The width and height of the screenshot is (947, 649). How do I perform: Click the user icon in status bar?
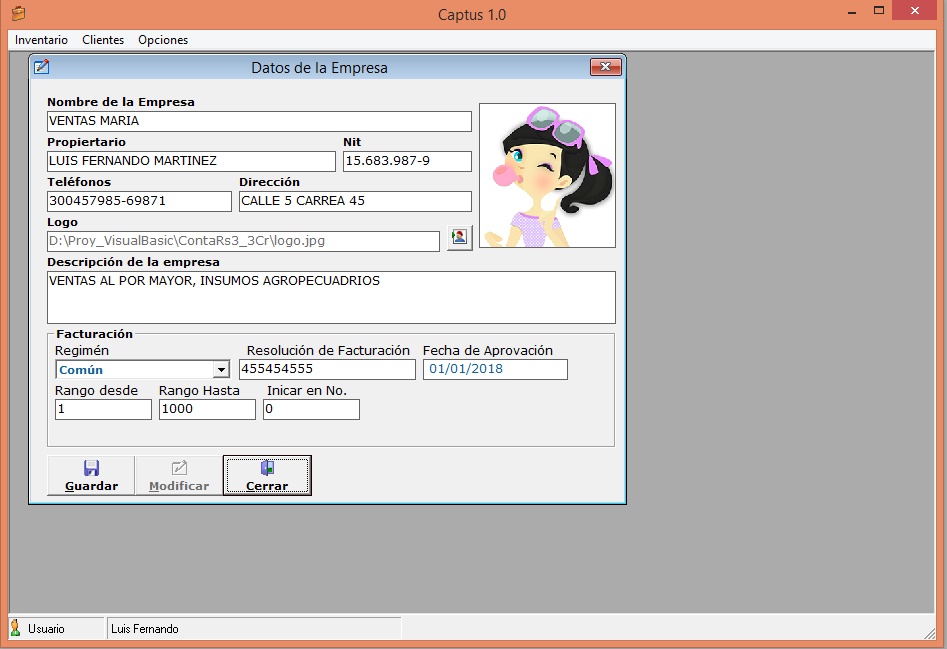point(15,628)
